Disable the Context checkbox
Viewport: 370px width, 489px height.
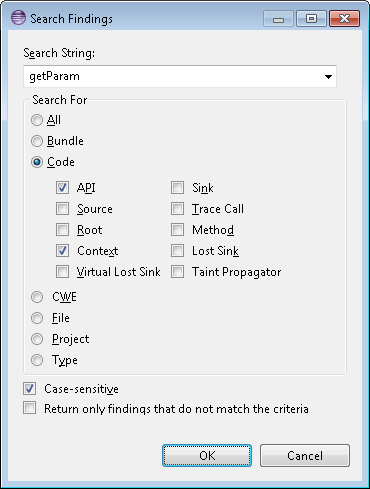click(x=62, y=251)
